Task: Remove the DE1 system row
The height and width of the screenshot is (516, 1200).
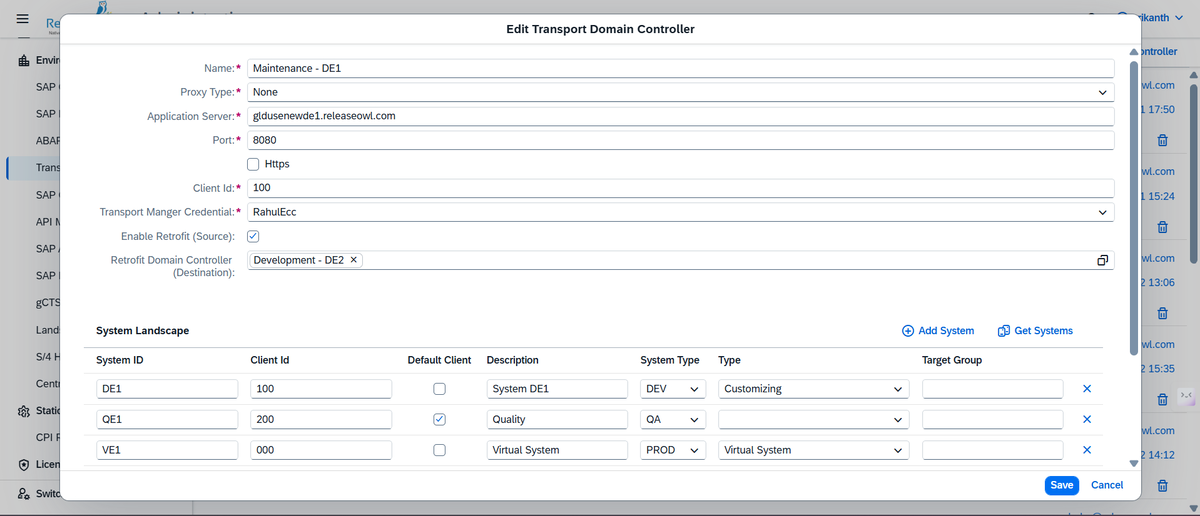Action: 1087,389
